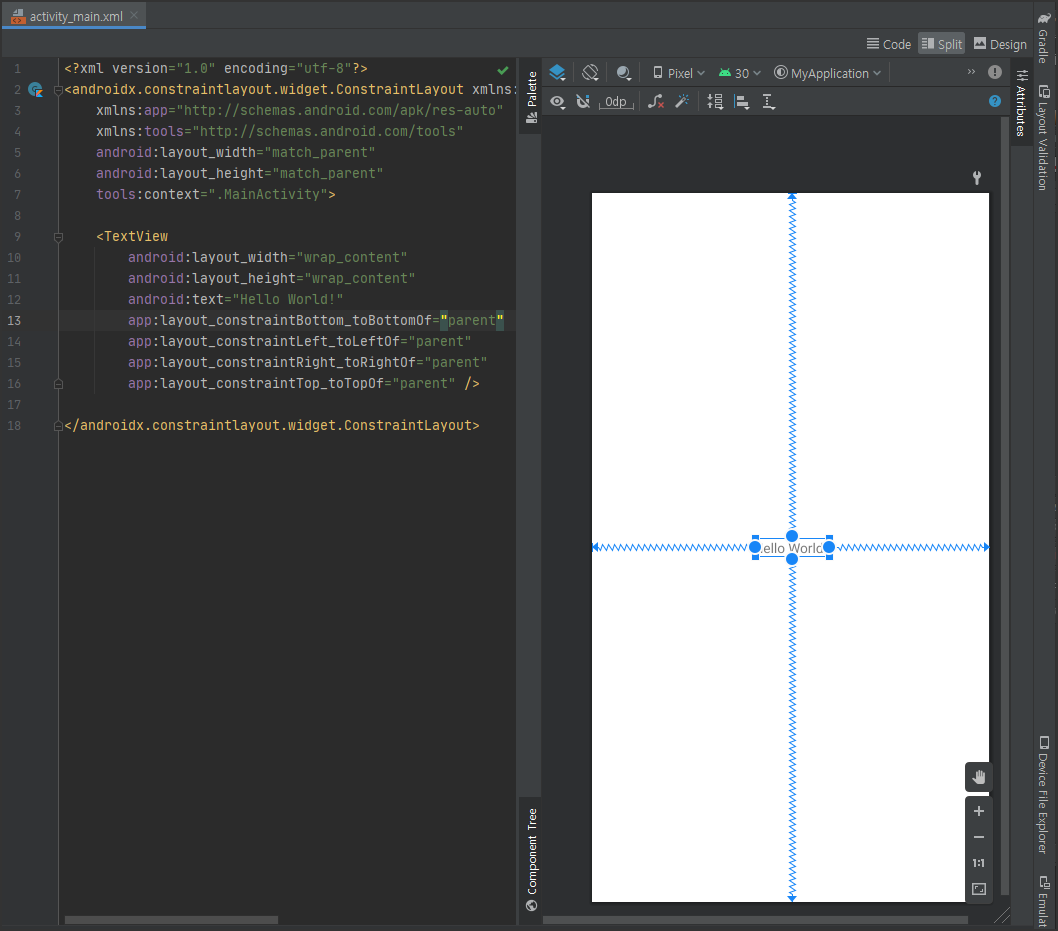Open the night mode selector icon
This screenshot has height=931, width=1058.
[x=624, y=73]
